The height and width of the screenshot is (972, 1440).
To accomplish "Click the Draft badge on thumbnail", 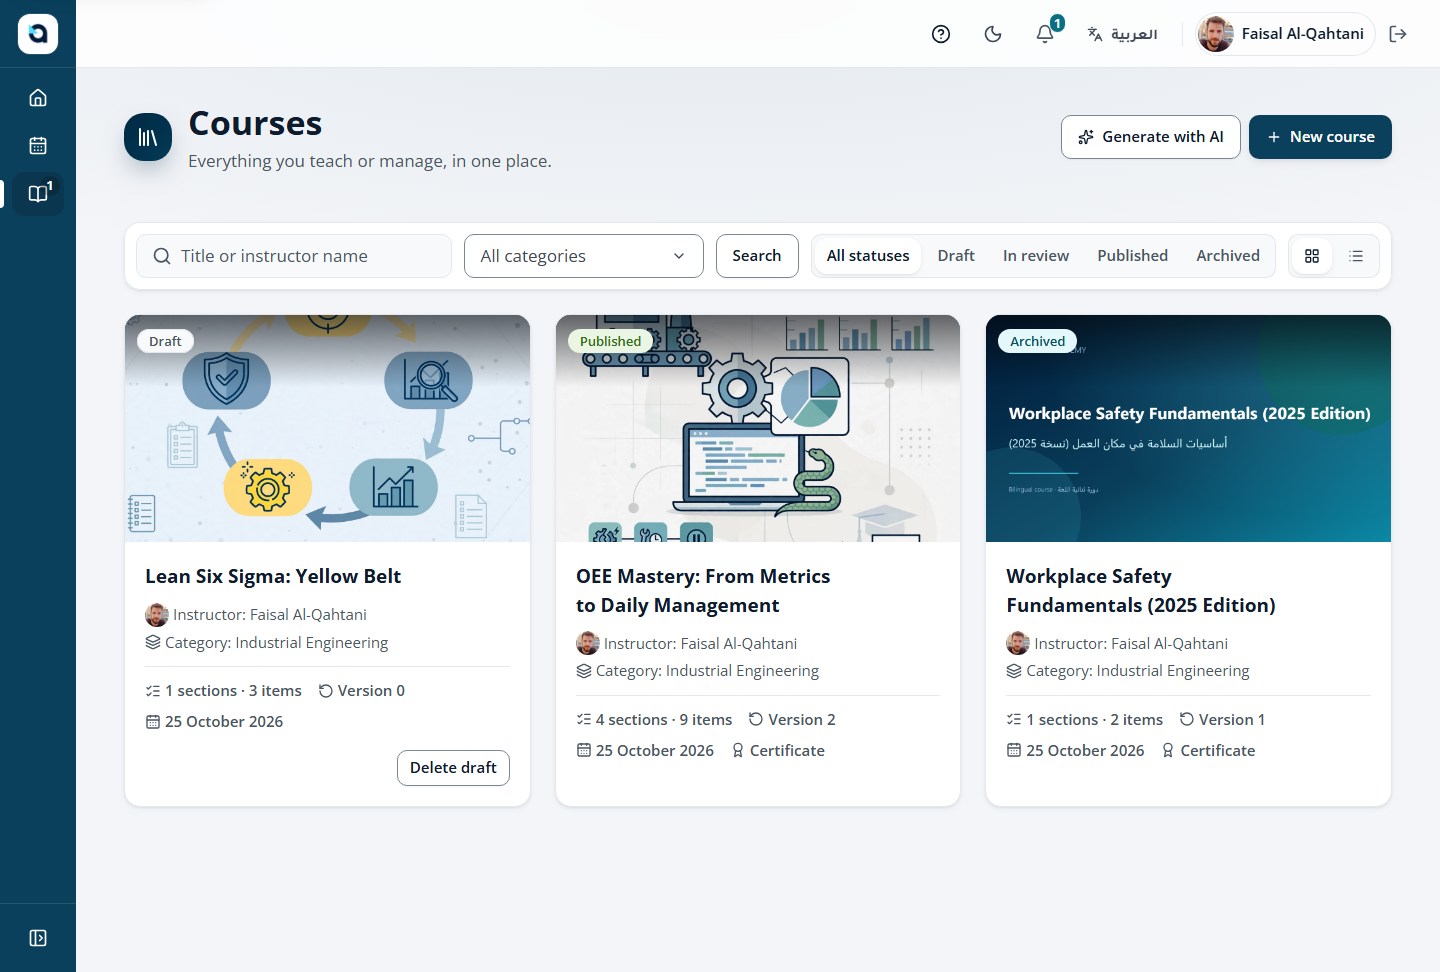I will [x=165, y=341].
